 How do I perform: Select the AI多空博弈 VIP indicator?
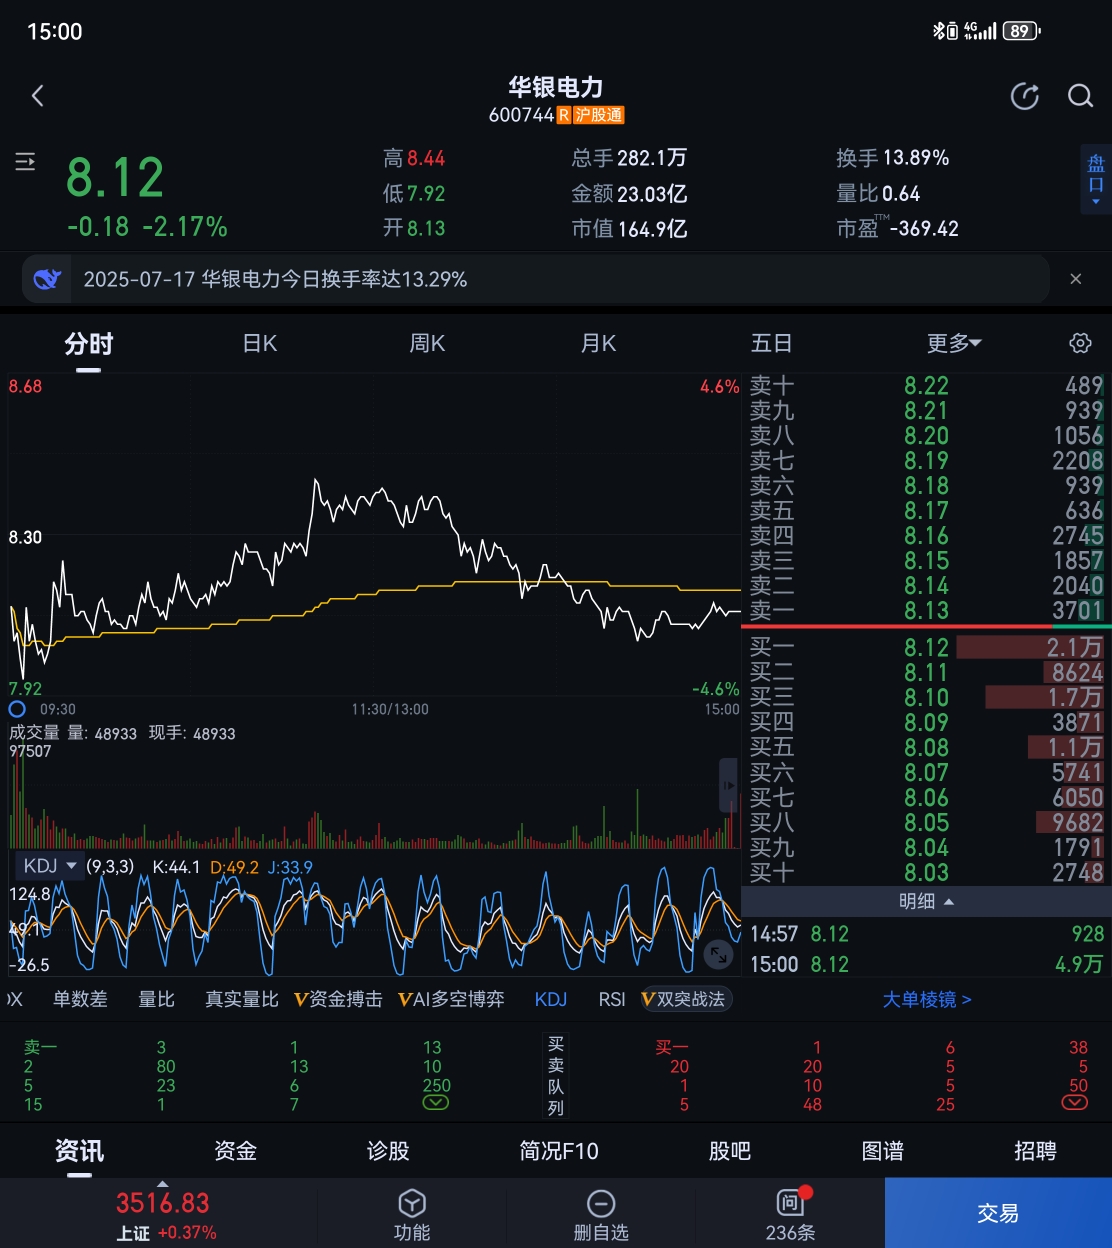(x=451, y=999)
